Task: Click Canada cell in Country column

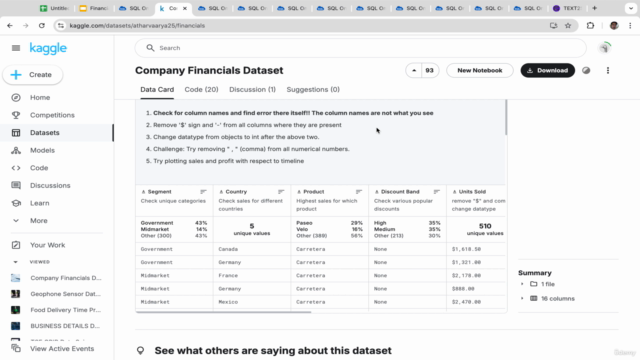Action: [228, 249]
